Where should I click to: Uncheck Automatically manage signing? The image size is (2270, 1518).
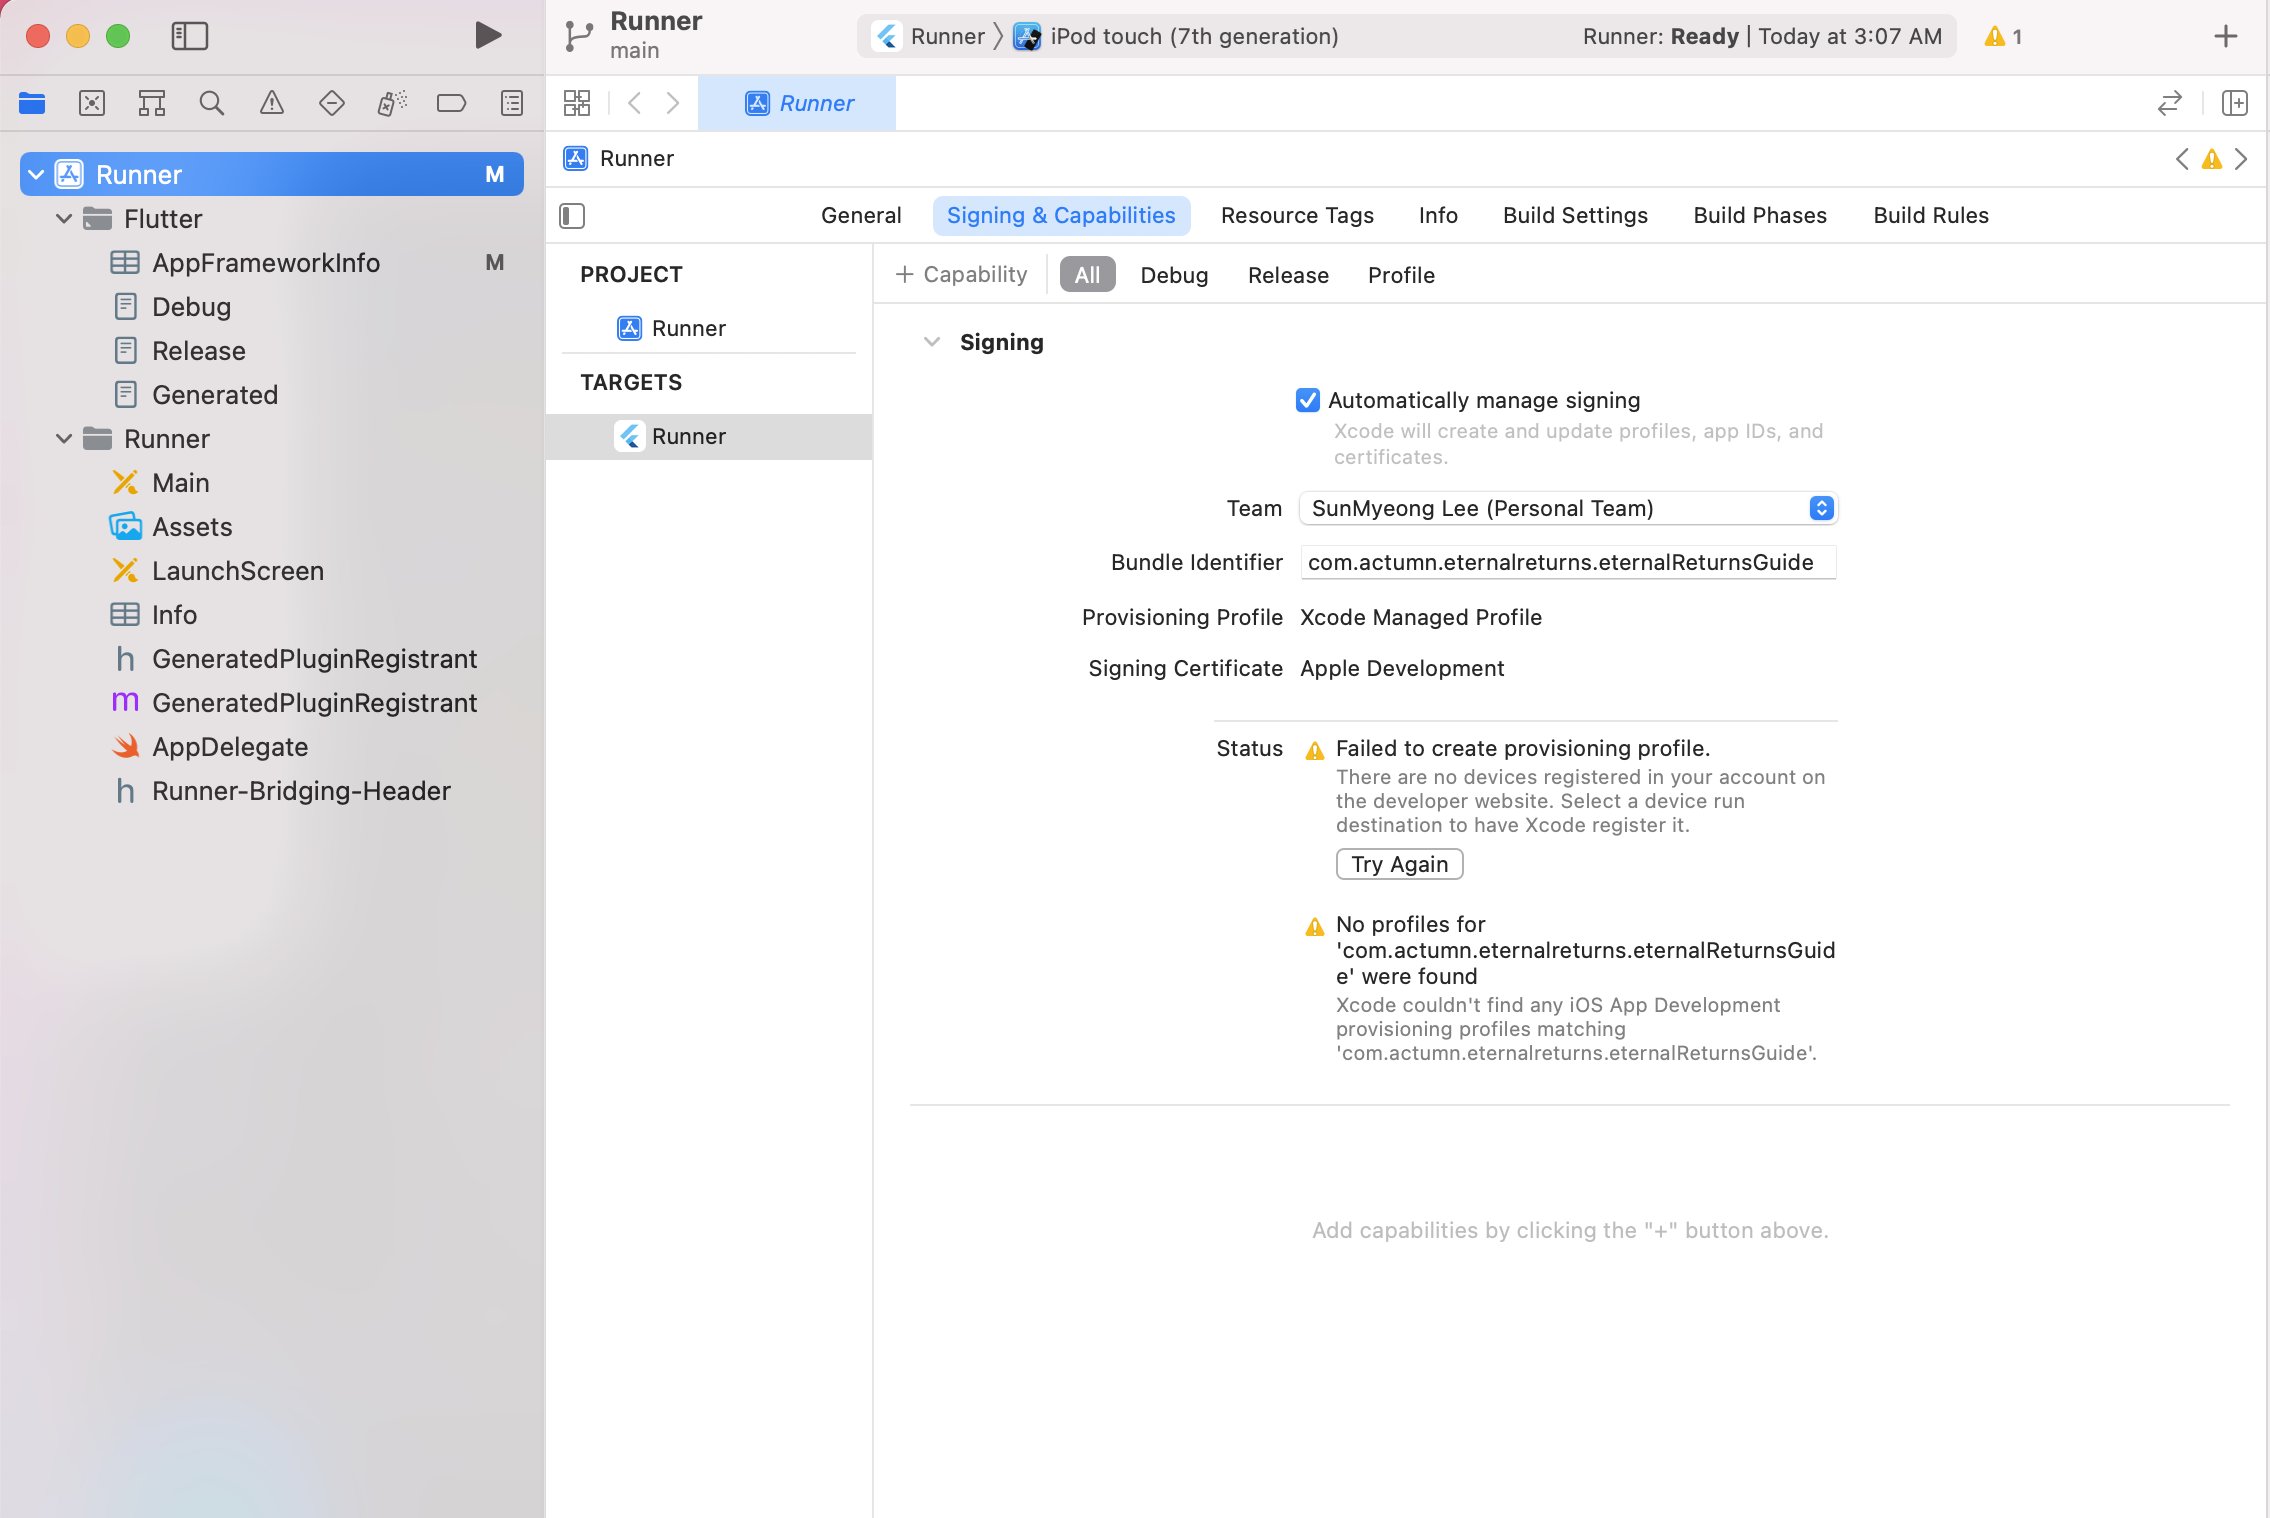[x=1307, y=400]
